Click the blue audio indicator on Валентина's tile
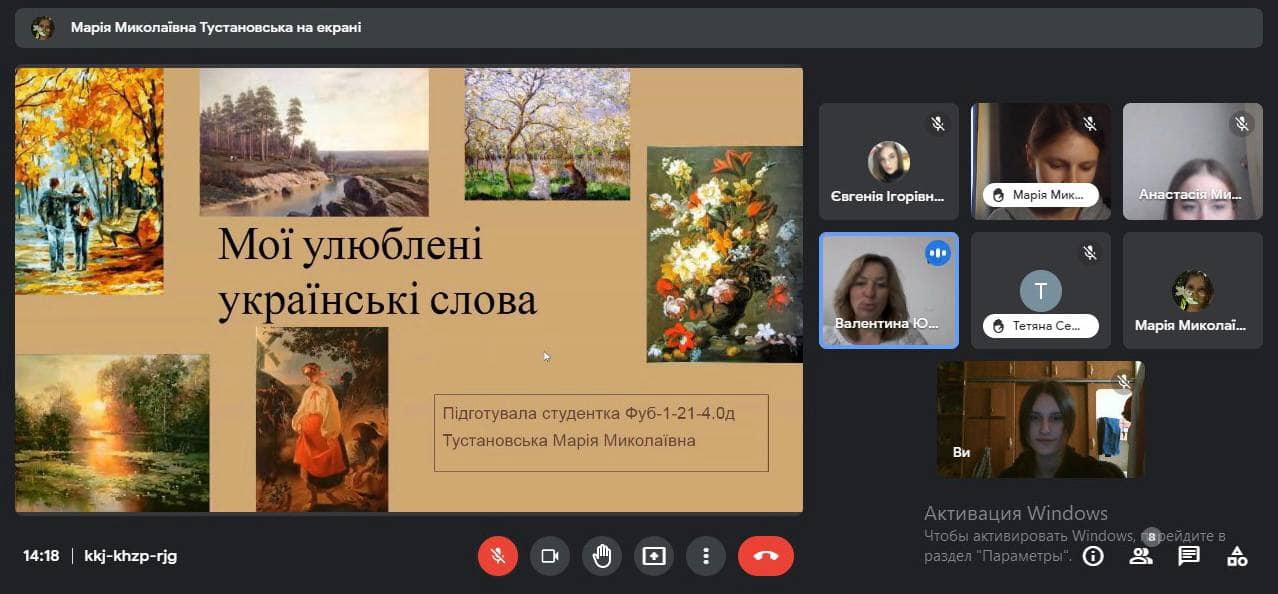The width and height of the screenshot is (1278, 594). 937,254
